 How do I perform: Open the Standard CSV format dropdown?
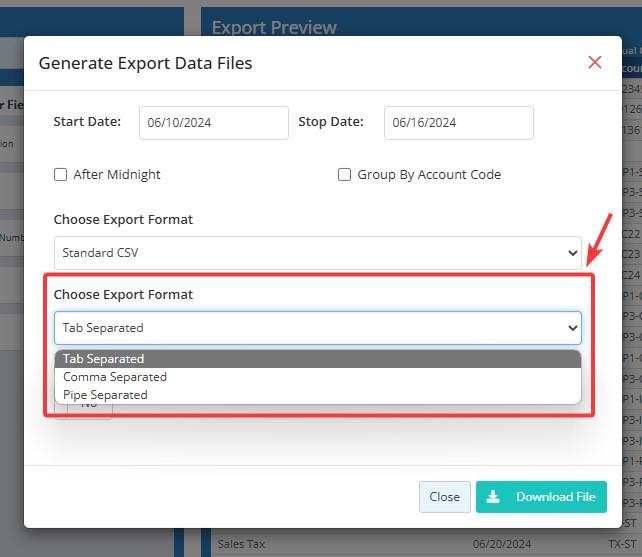[317, 253]
